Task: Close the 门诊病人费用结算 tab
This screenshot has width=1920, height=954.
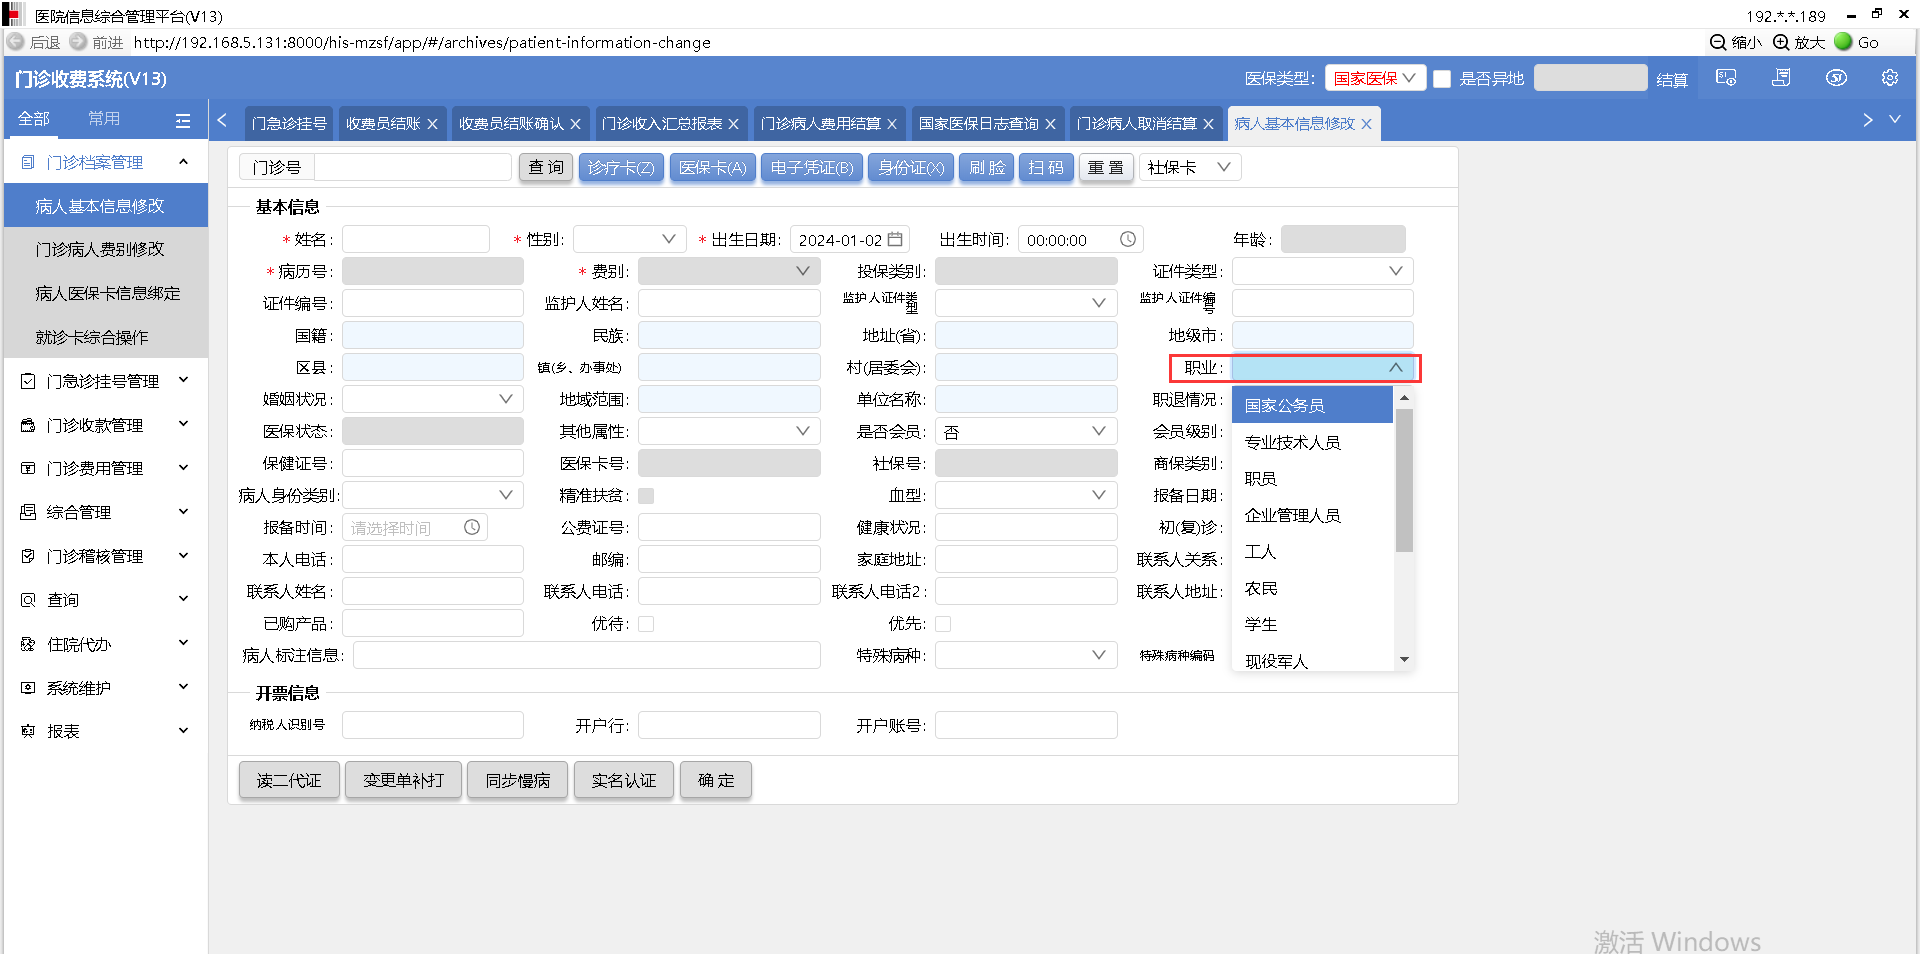Action: (x=892, y=124)
